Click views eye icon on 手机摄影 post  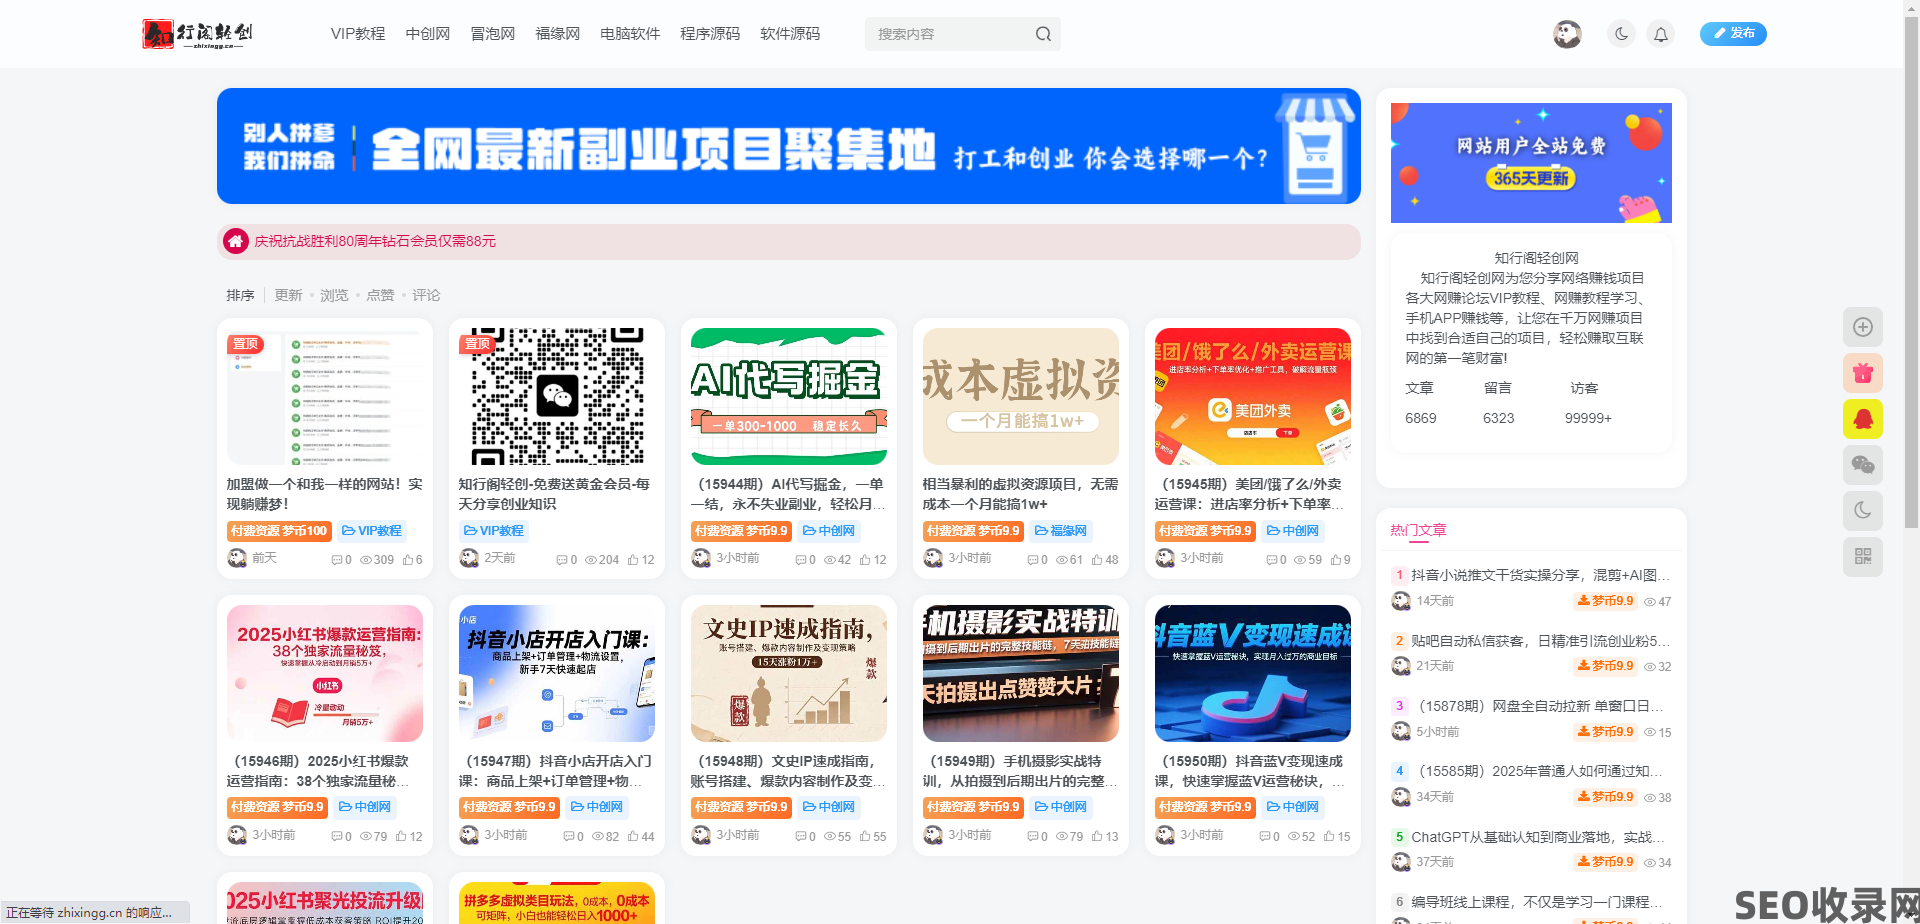pyautogui.click(x=1061, y=837)
